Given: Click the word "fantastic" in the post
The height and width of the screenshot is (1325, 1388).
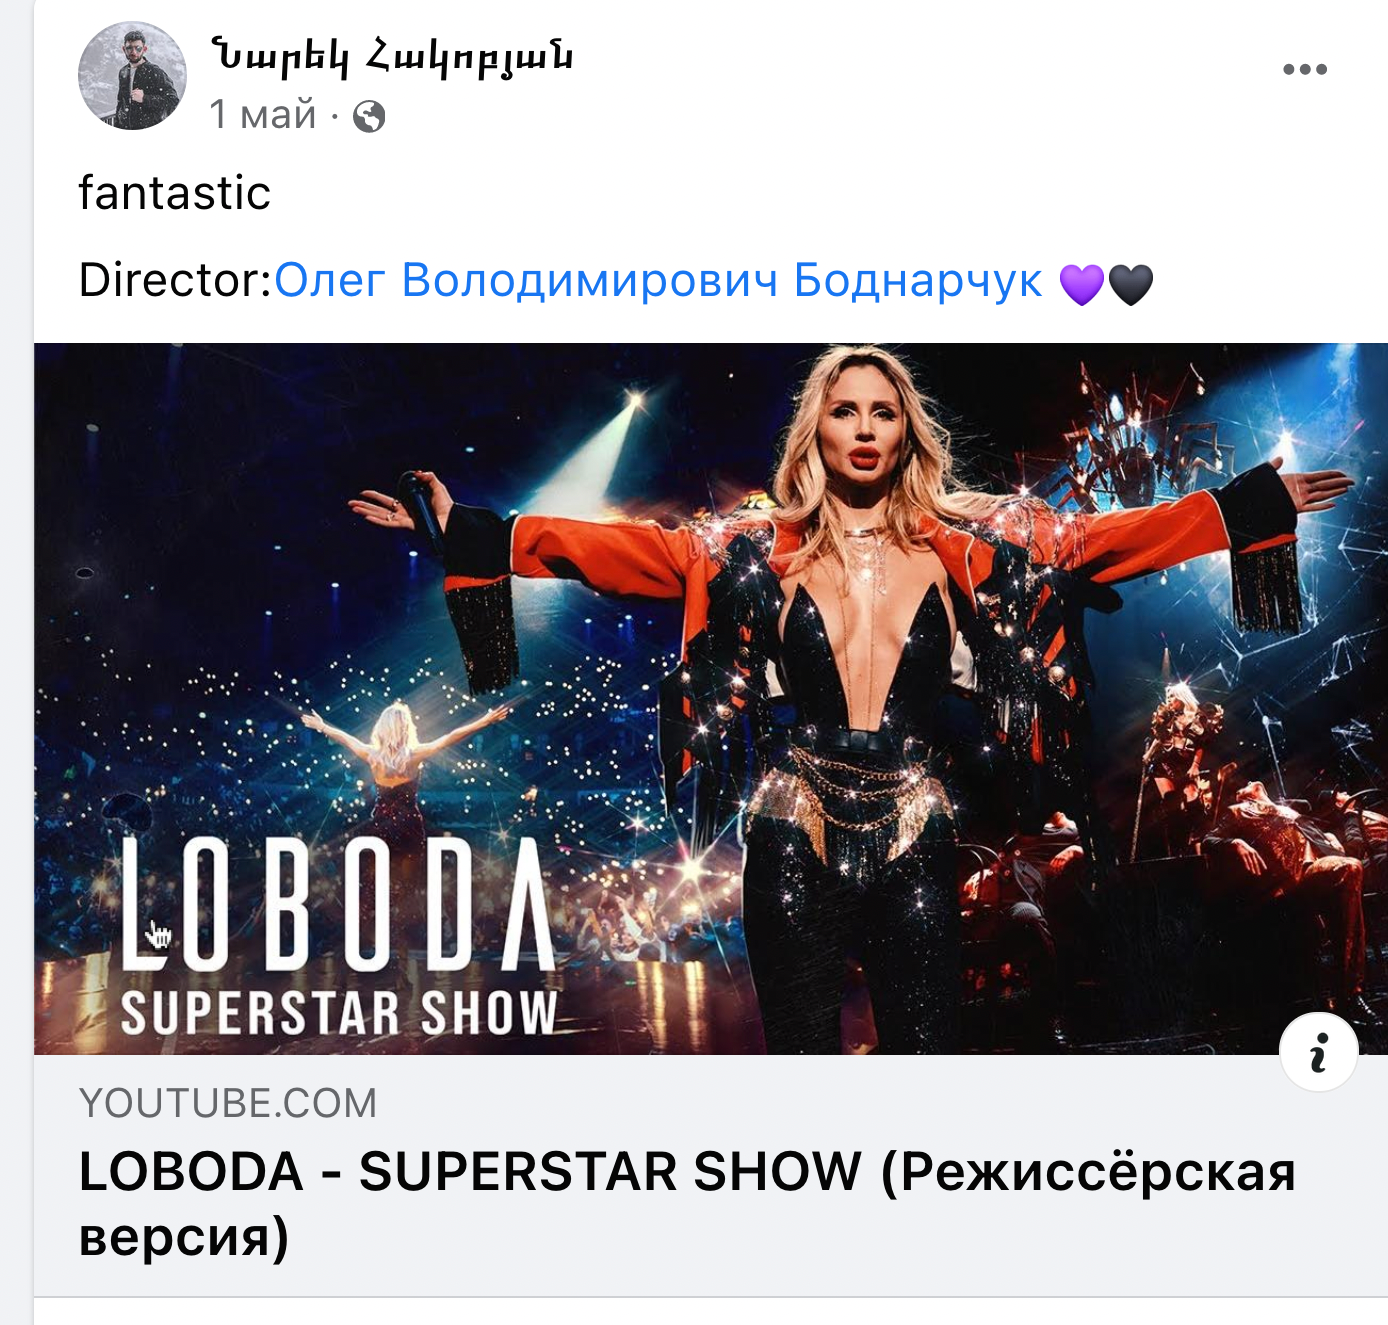Looking at the screenshot, I should [x=175, y=193].
